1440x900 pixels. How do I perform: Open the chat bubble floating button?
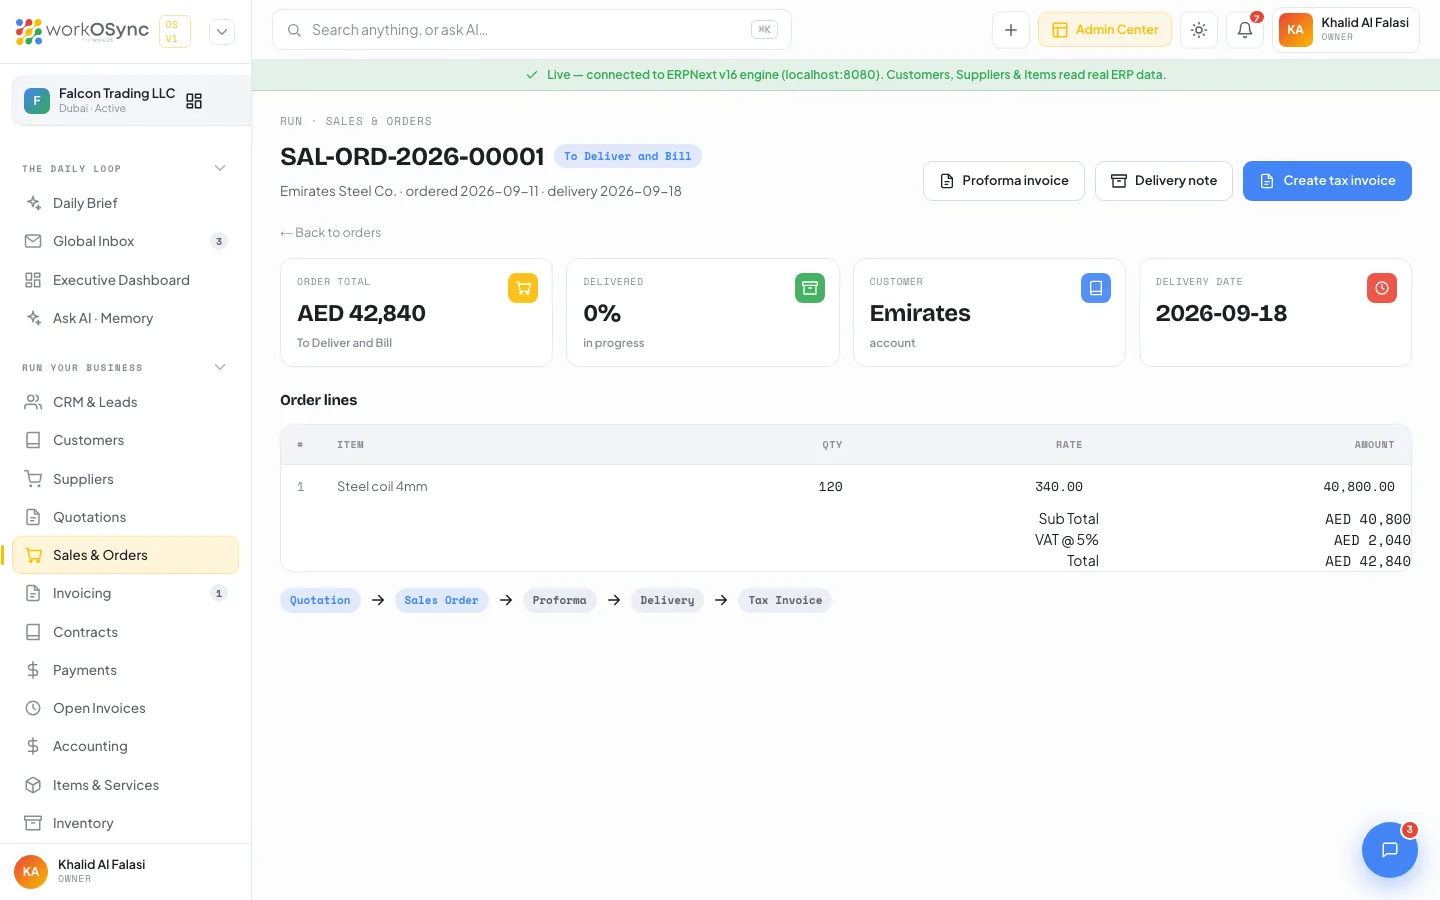point(1390,850)
